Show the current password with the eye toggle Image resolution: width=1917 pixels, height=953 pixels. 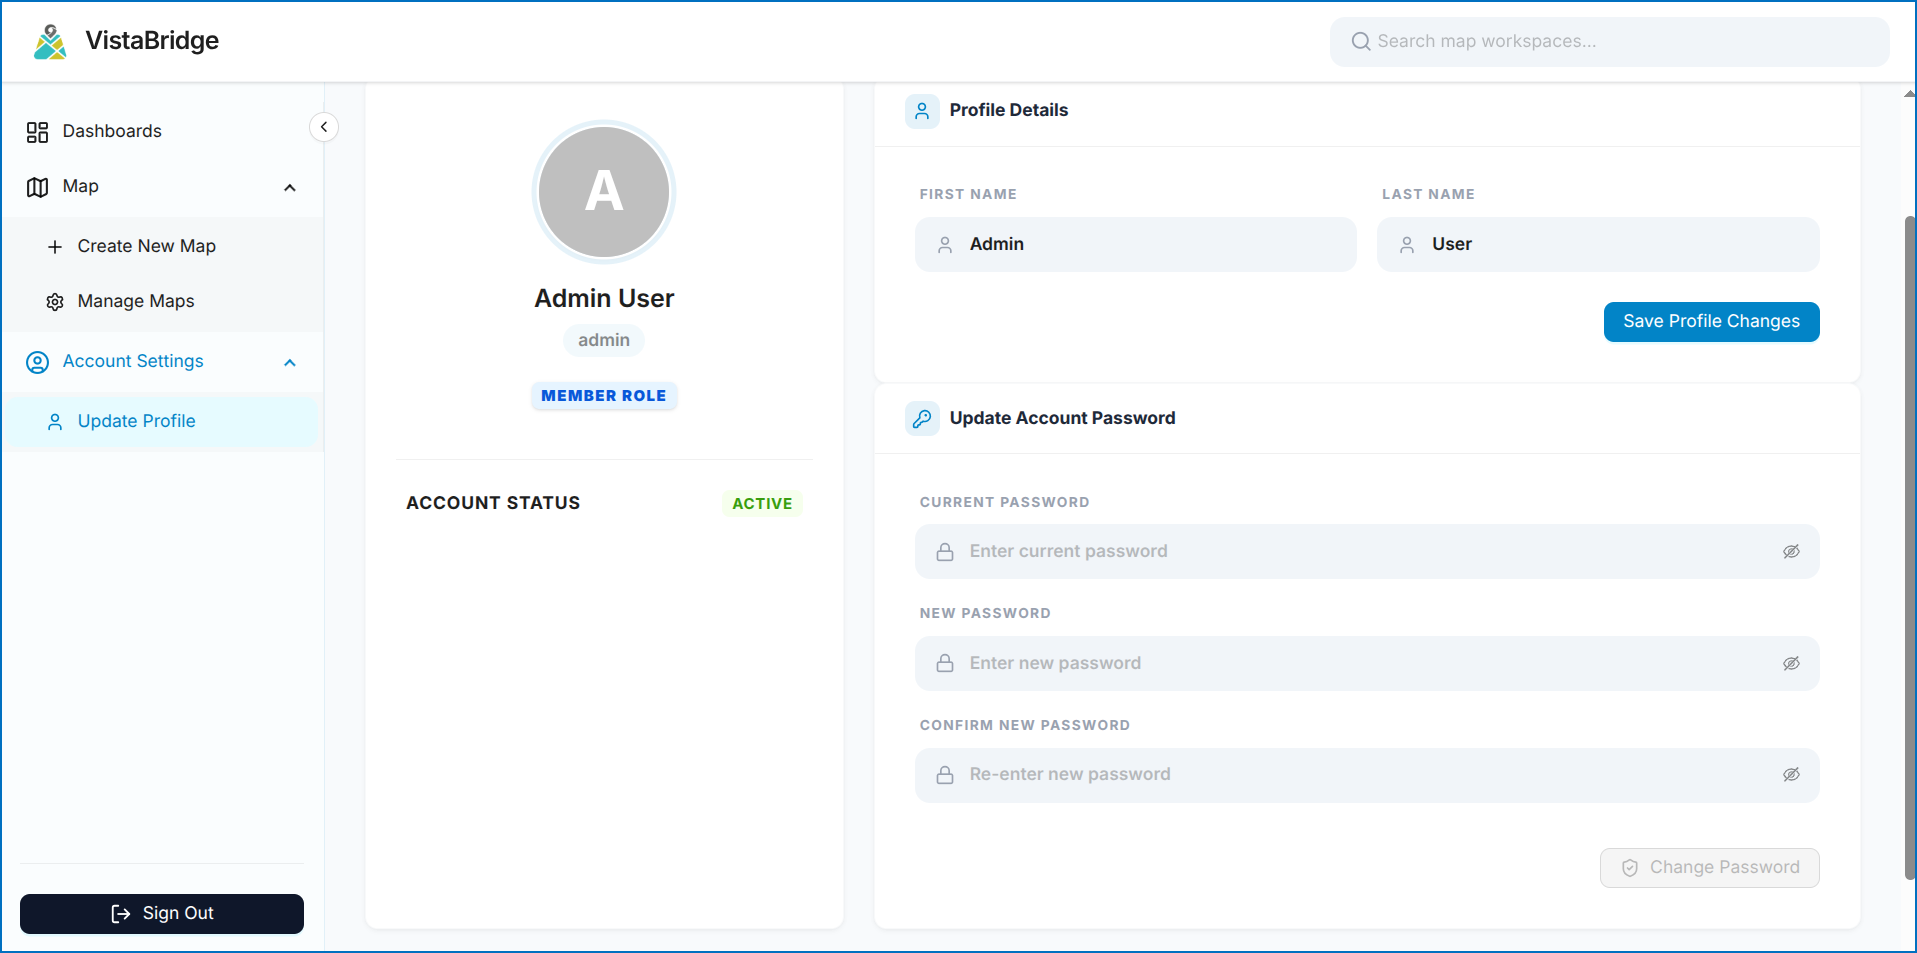(1791, 552)
